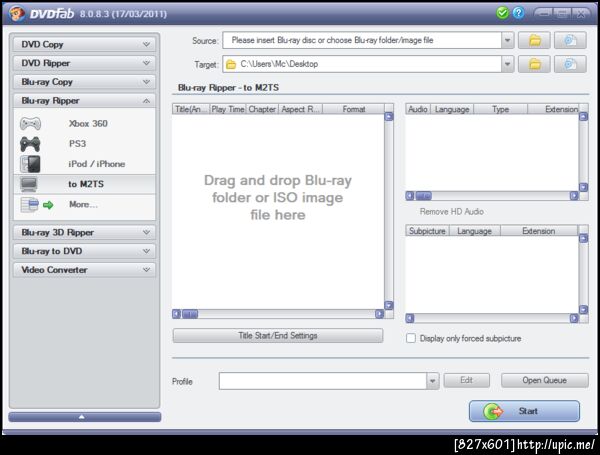The height and width of the screenshot is (455, 600).
Task: Click the iPod / iPhone device icon
Action: [30, 164]
